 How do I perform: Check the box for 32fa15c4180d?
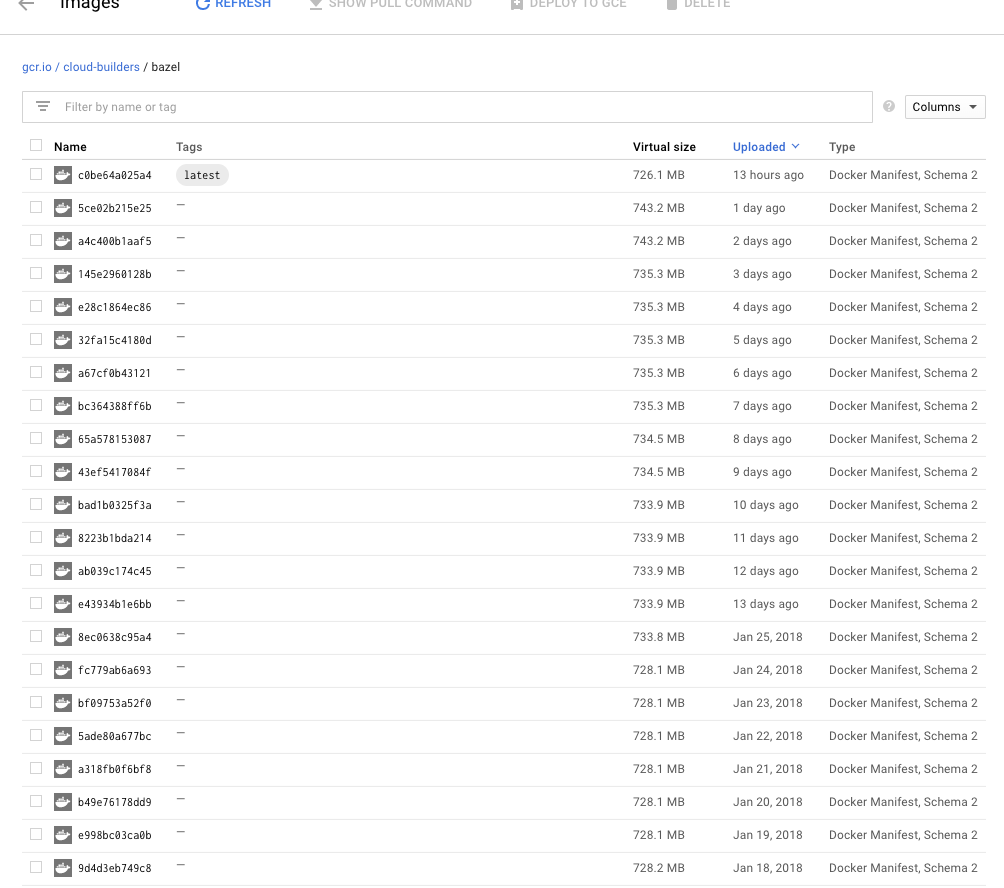[x=36, y=339]
